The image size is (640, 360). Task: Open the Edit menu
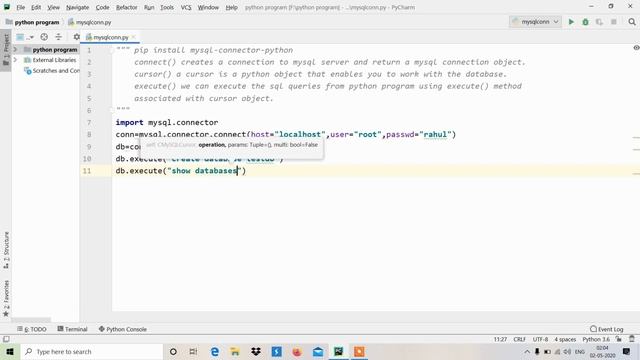coord(36,7)
